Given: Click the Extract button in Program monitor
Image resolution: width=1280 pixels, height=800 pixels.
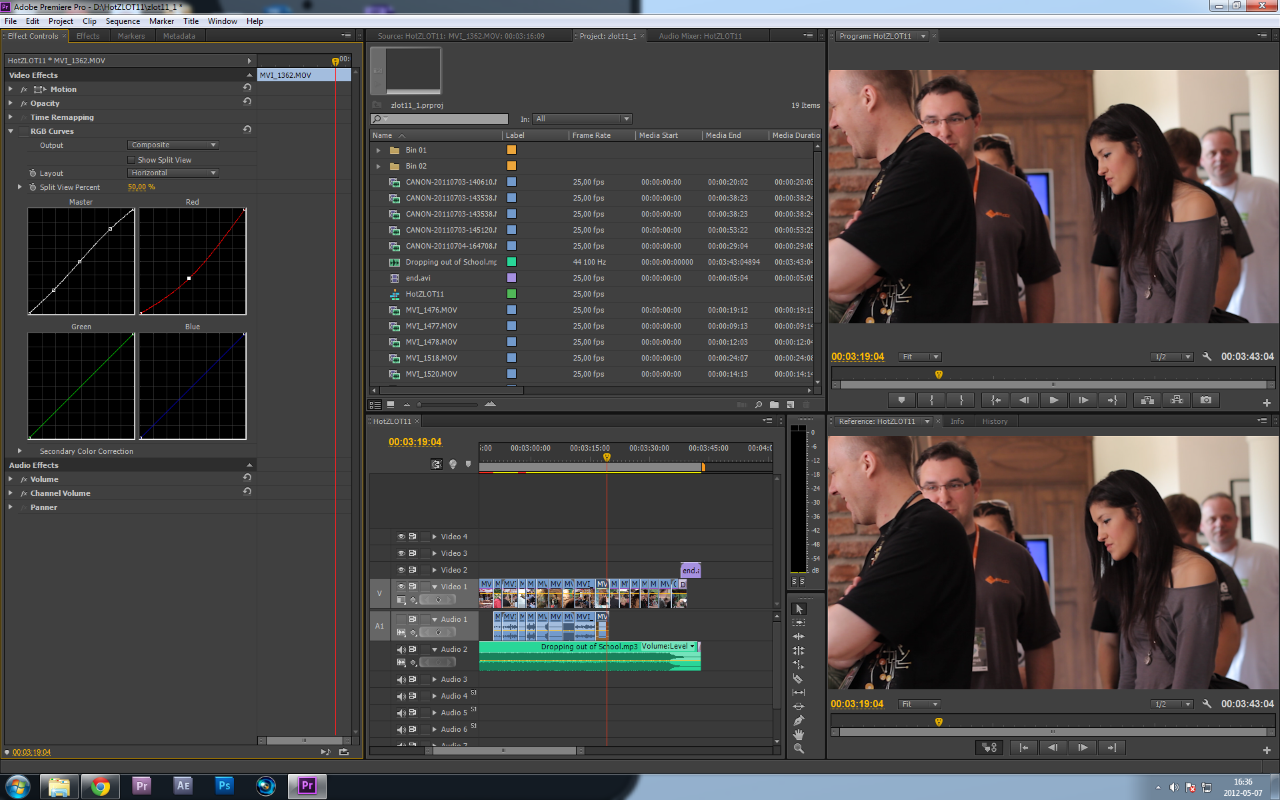Looking at the screenshot, I should click(x=1175, y=400).
